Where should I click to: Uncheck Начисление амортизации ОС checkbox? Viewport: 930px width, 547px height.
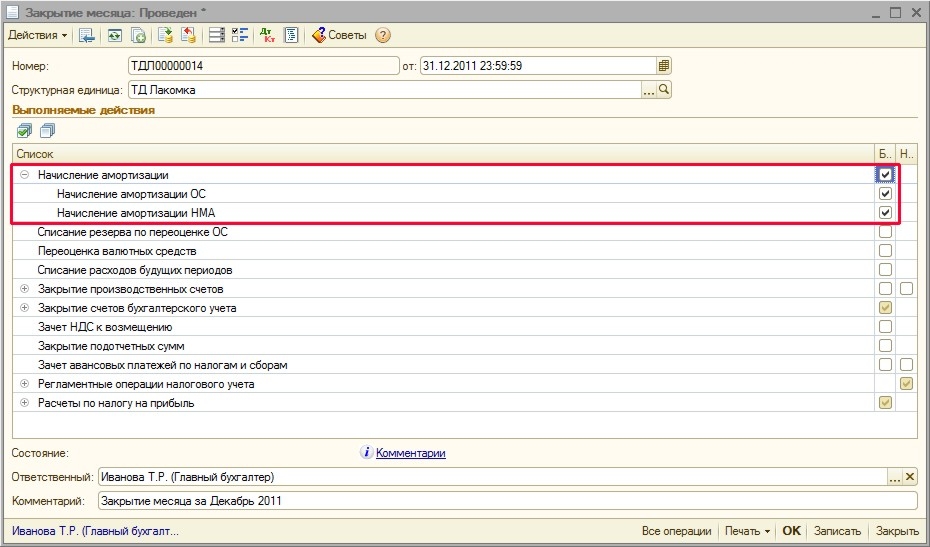pyautogui.click(x=885, y=194)
